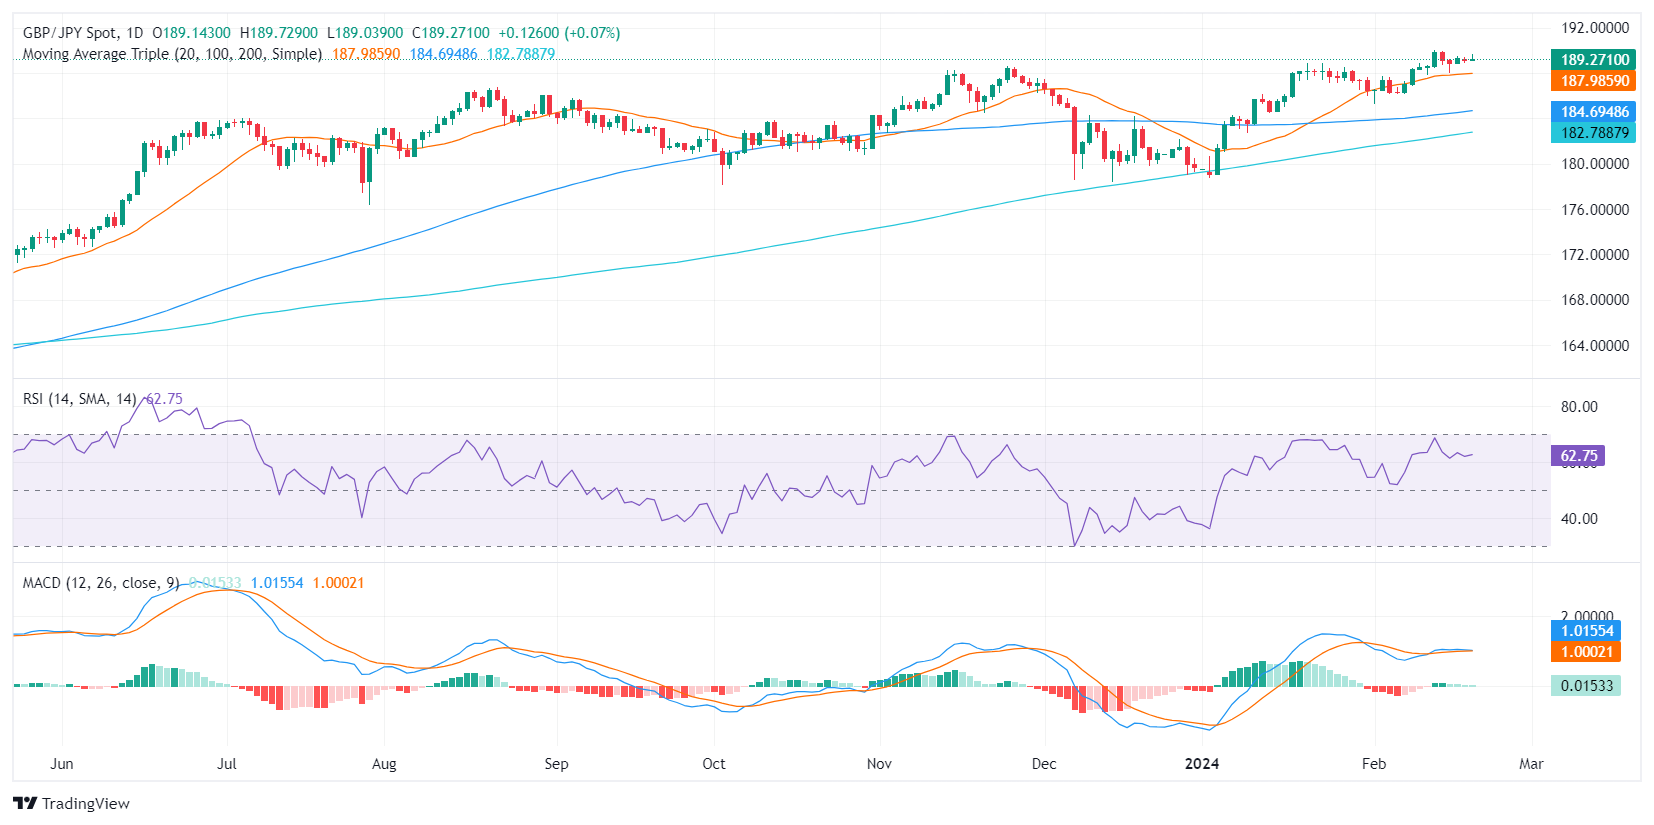This screenshot has width=1654, height=825.
Task: Click the TradingView logo icon
Action: [x=25, y=803]
